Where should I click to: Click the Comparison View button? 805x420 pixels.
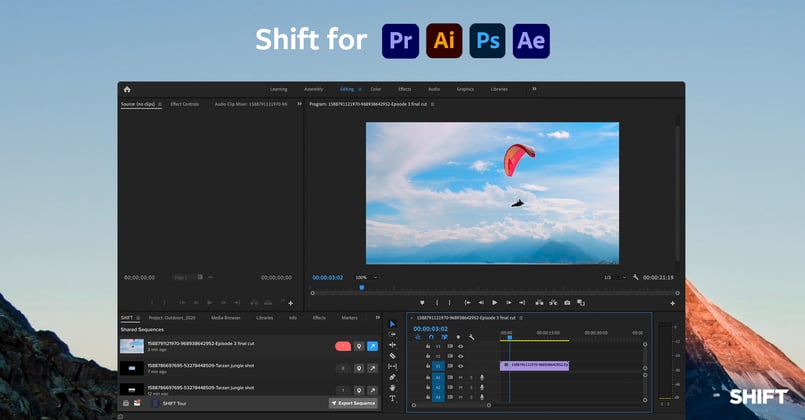(x=581, y=303)
